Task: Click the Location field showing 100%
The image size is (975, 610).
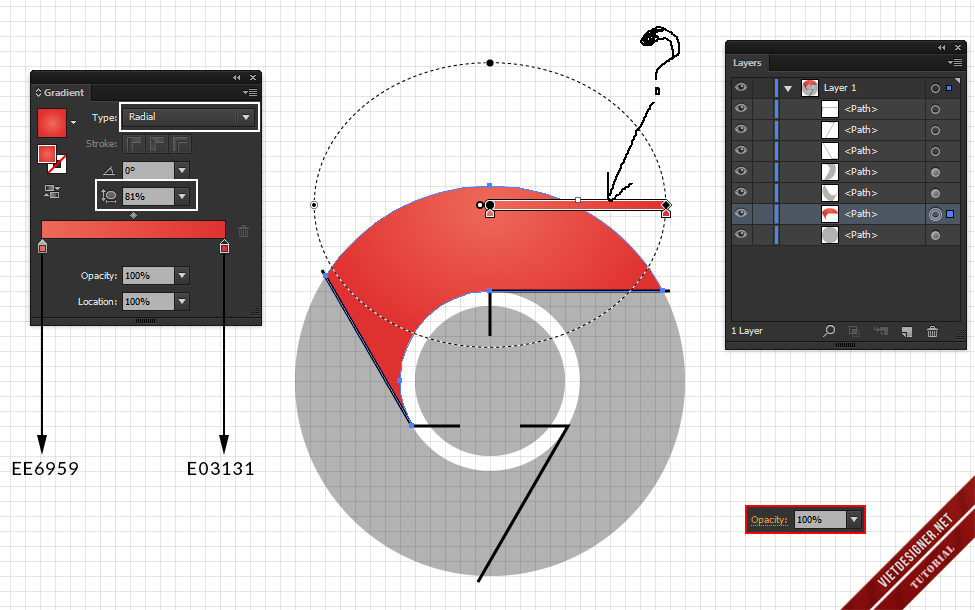Action: coord(149,302)
